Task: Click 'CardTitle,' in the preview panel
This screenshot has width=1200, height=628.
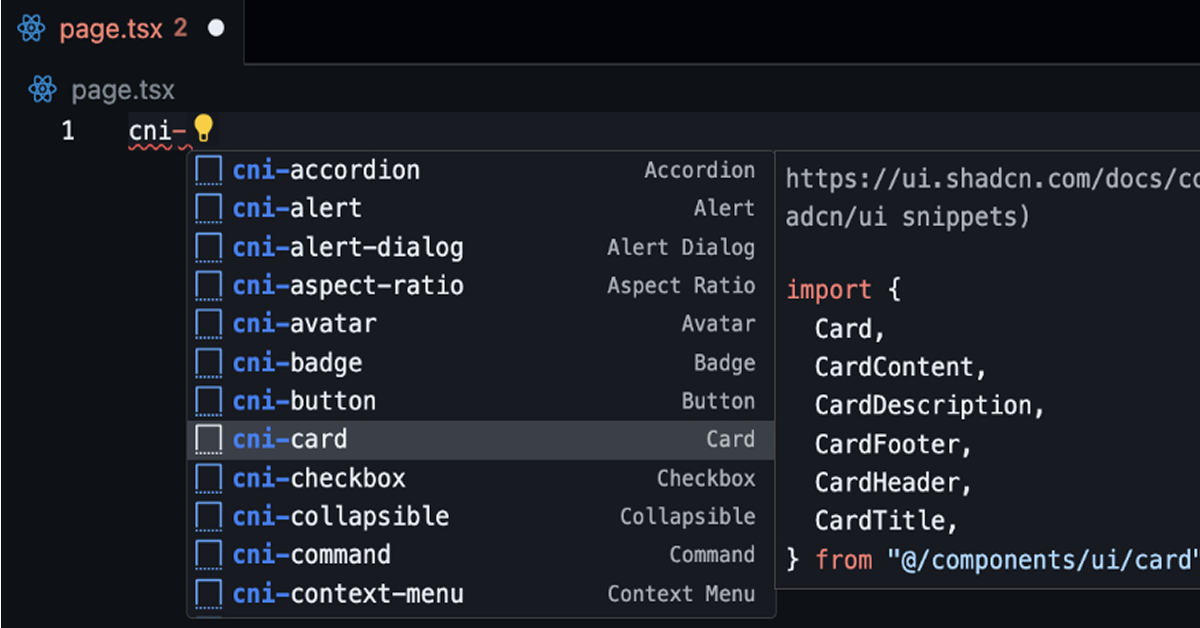Action: (887, 520)
